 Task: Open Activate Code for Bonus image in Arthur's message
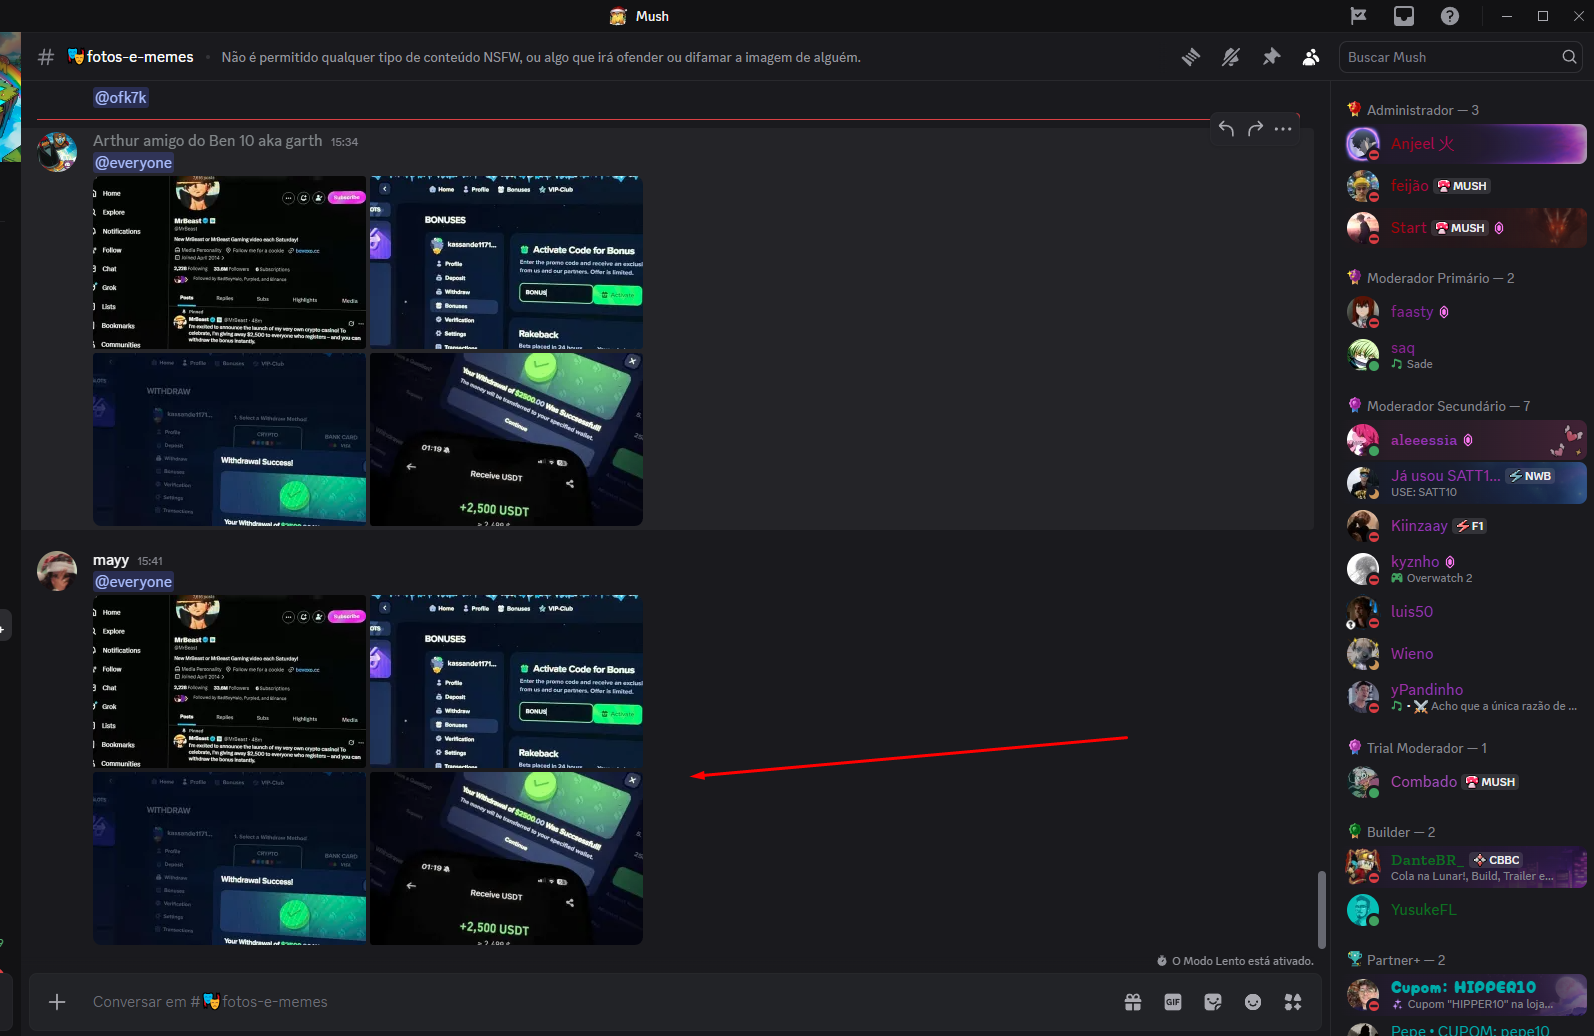pyautogui.click(x=506, y=262)
